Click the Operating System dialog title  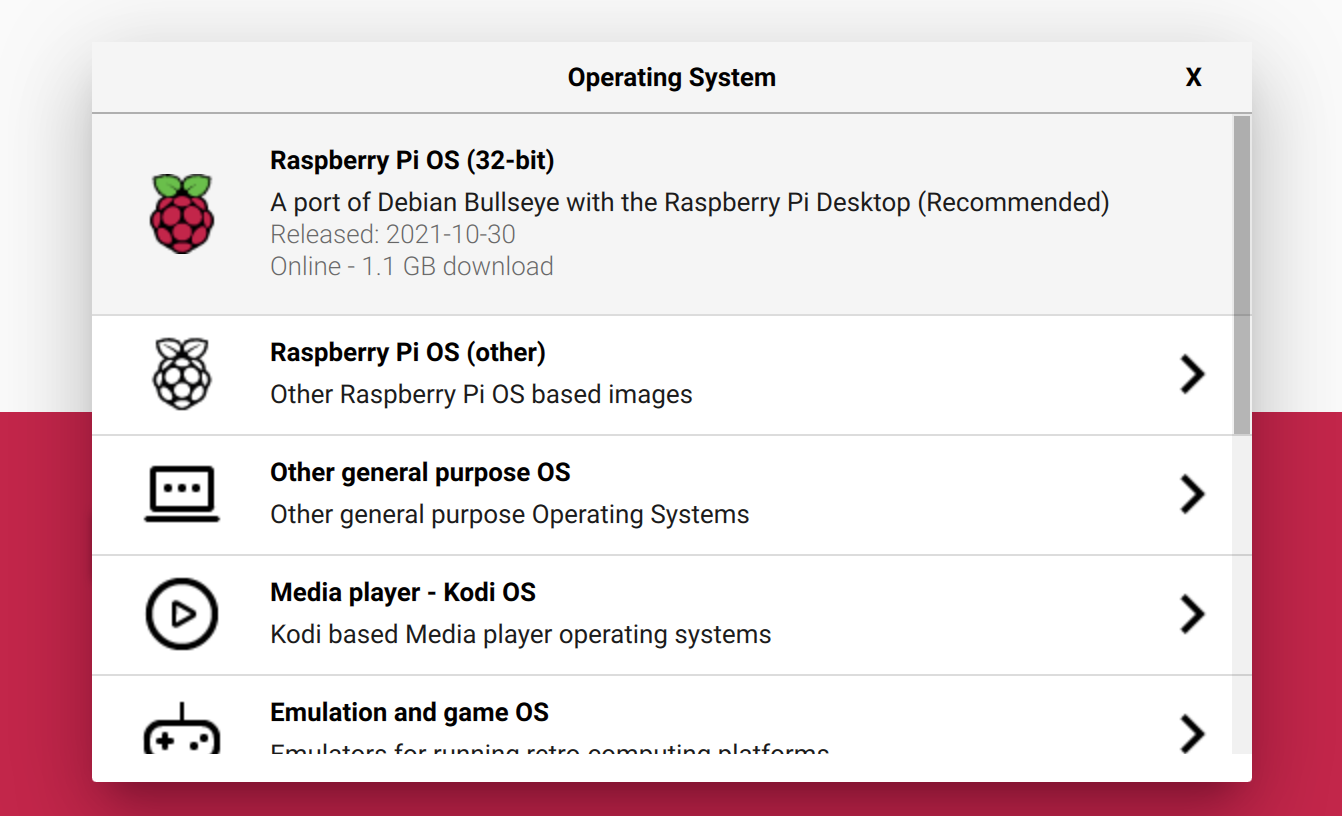point(671,78)
